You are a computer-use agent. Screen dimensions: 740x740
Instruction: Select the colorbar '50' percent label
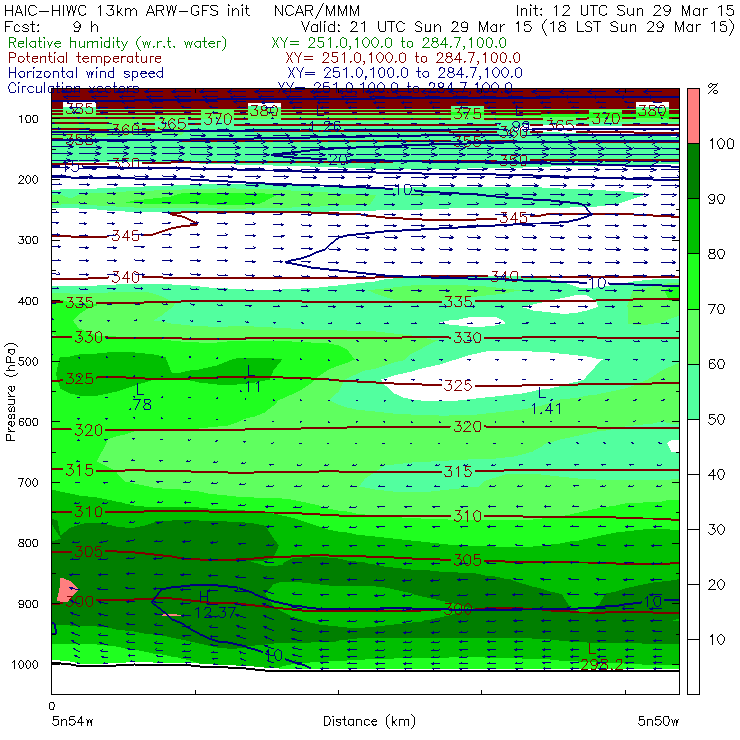[717, 419]
